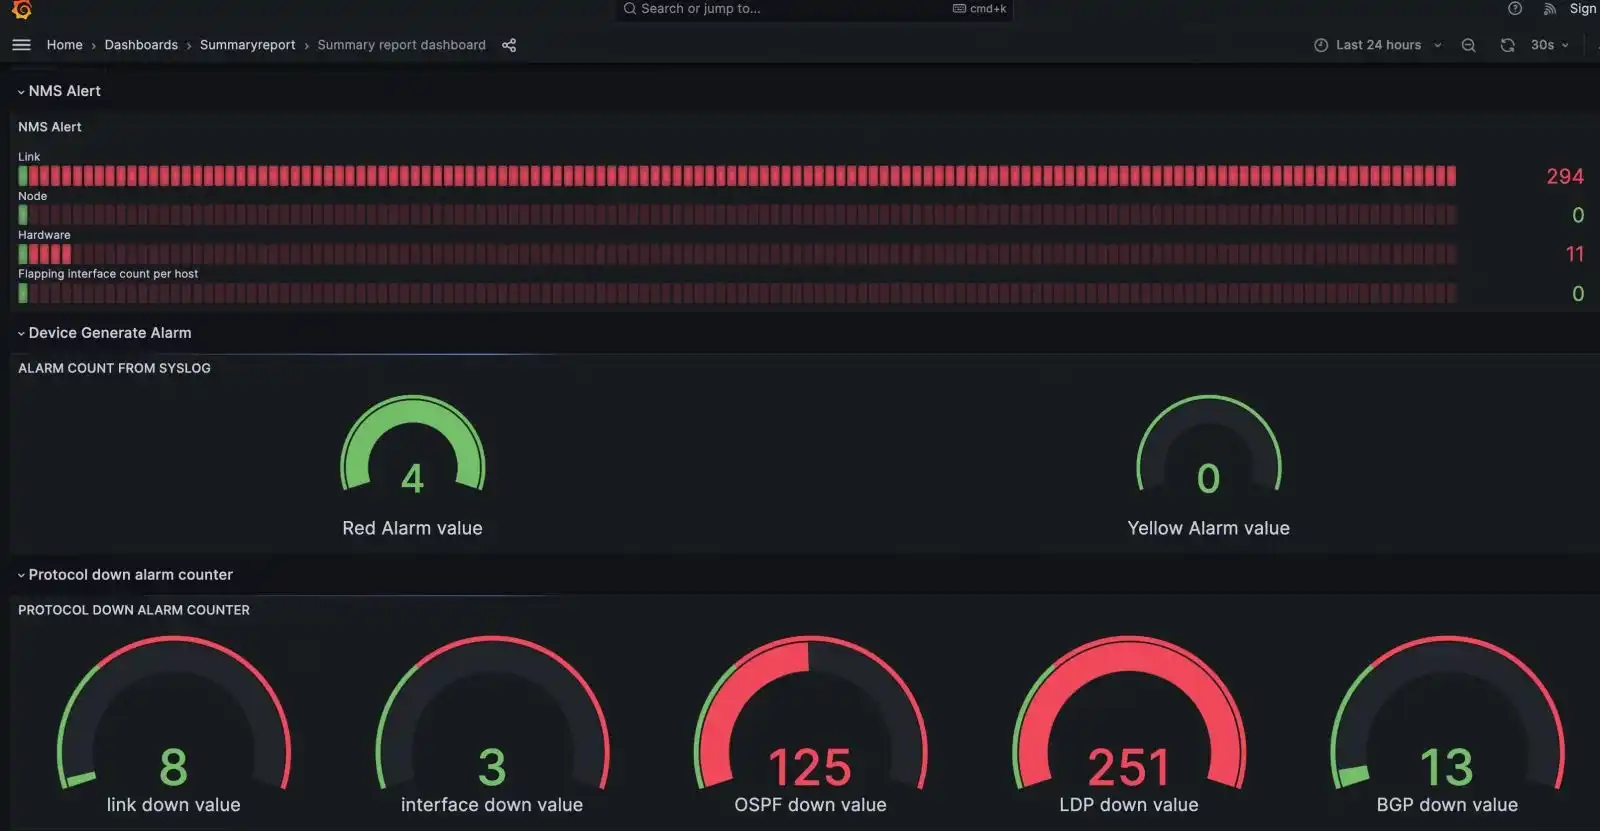Image resolution: width=1600 pixels, height=831 pixels.
Task: Click the Sign in button
Action: click(x=1583, y=9)
